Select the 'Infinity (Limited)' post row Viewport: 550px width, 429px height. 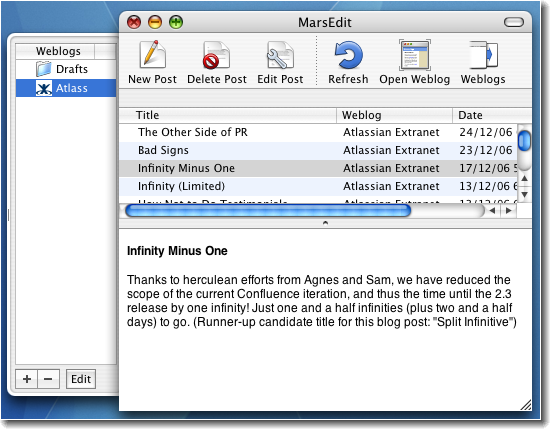(318, 186)
